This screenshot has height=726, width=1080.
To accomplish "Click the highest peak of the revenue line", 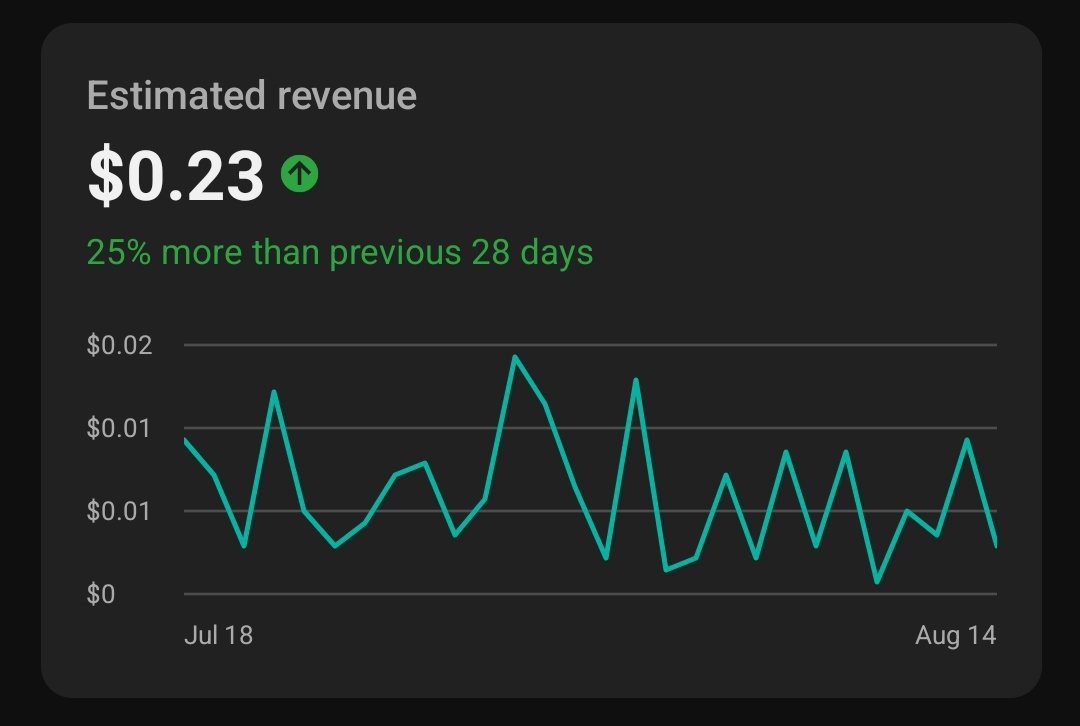I will (x=515, y=357).
